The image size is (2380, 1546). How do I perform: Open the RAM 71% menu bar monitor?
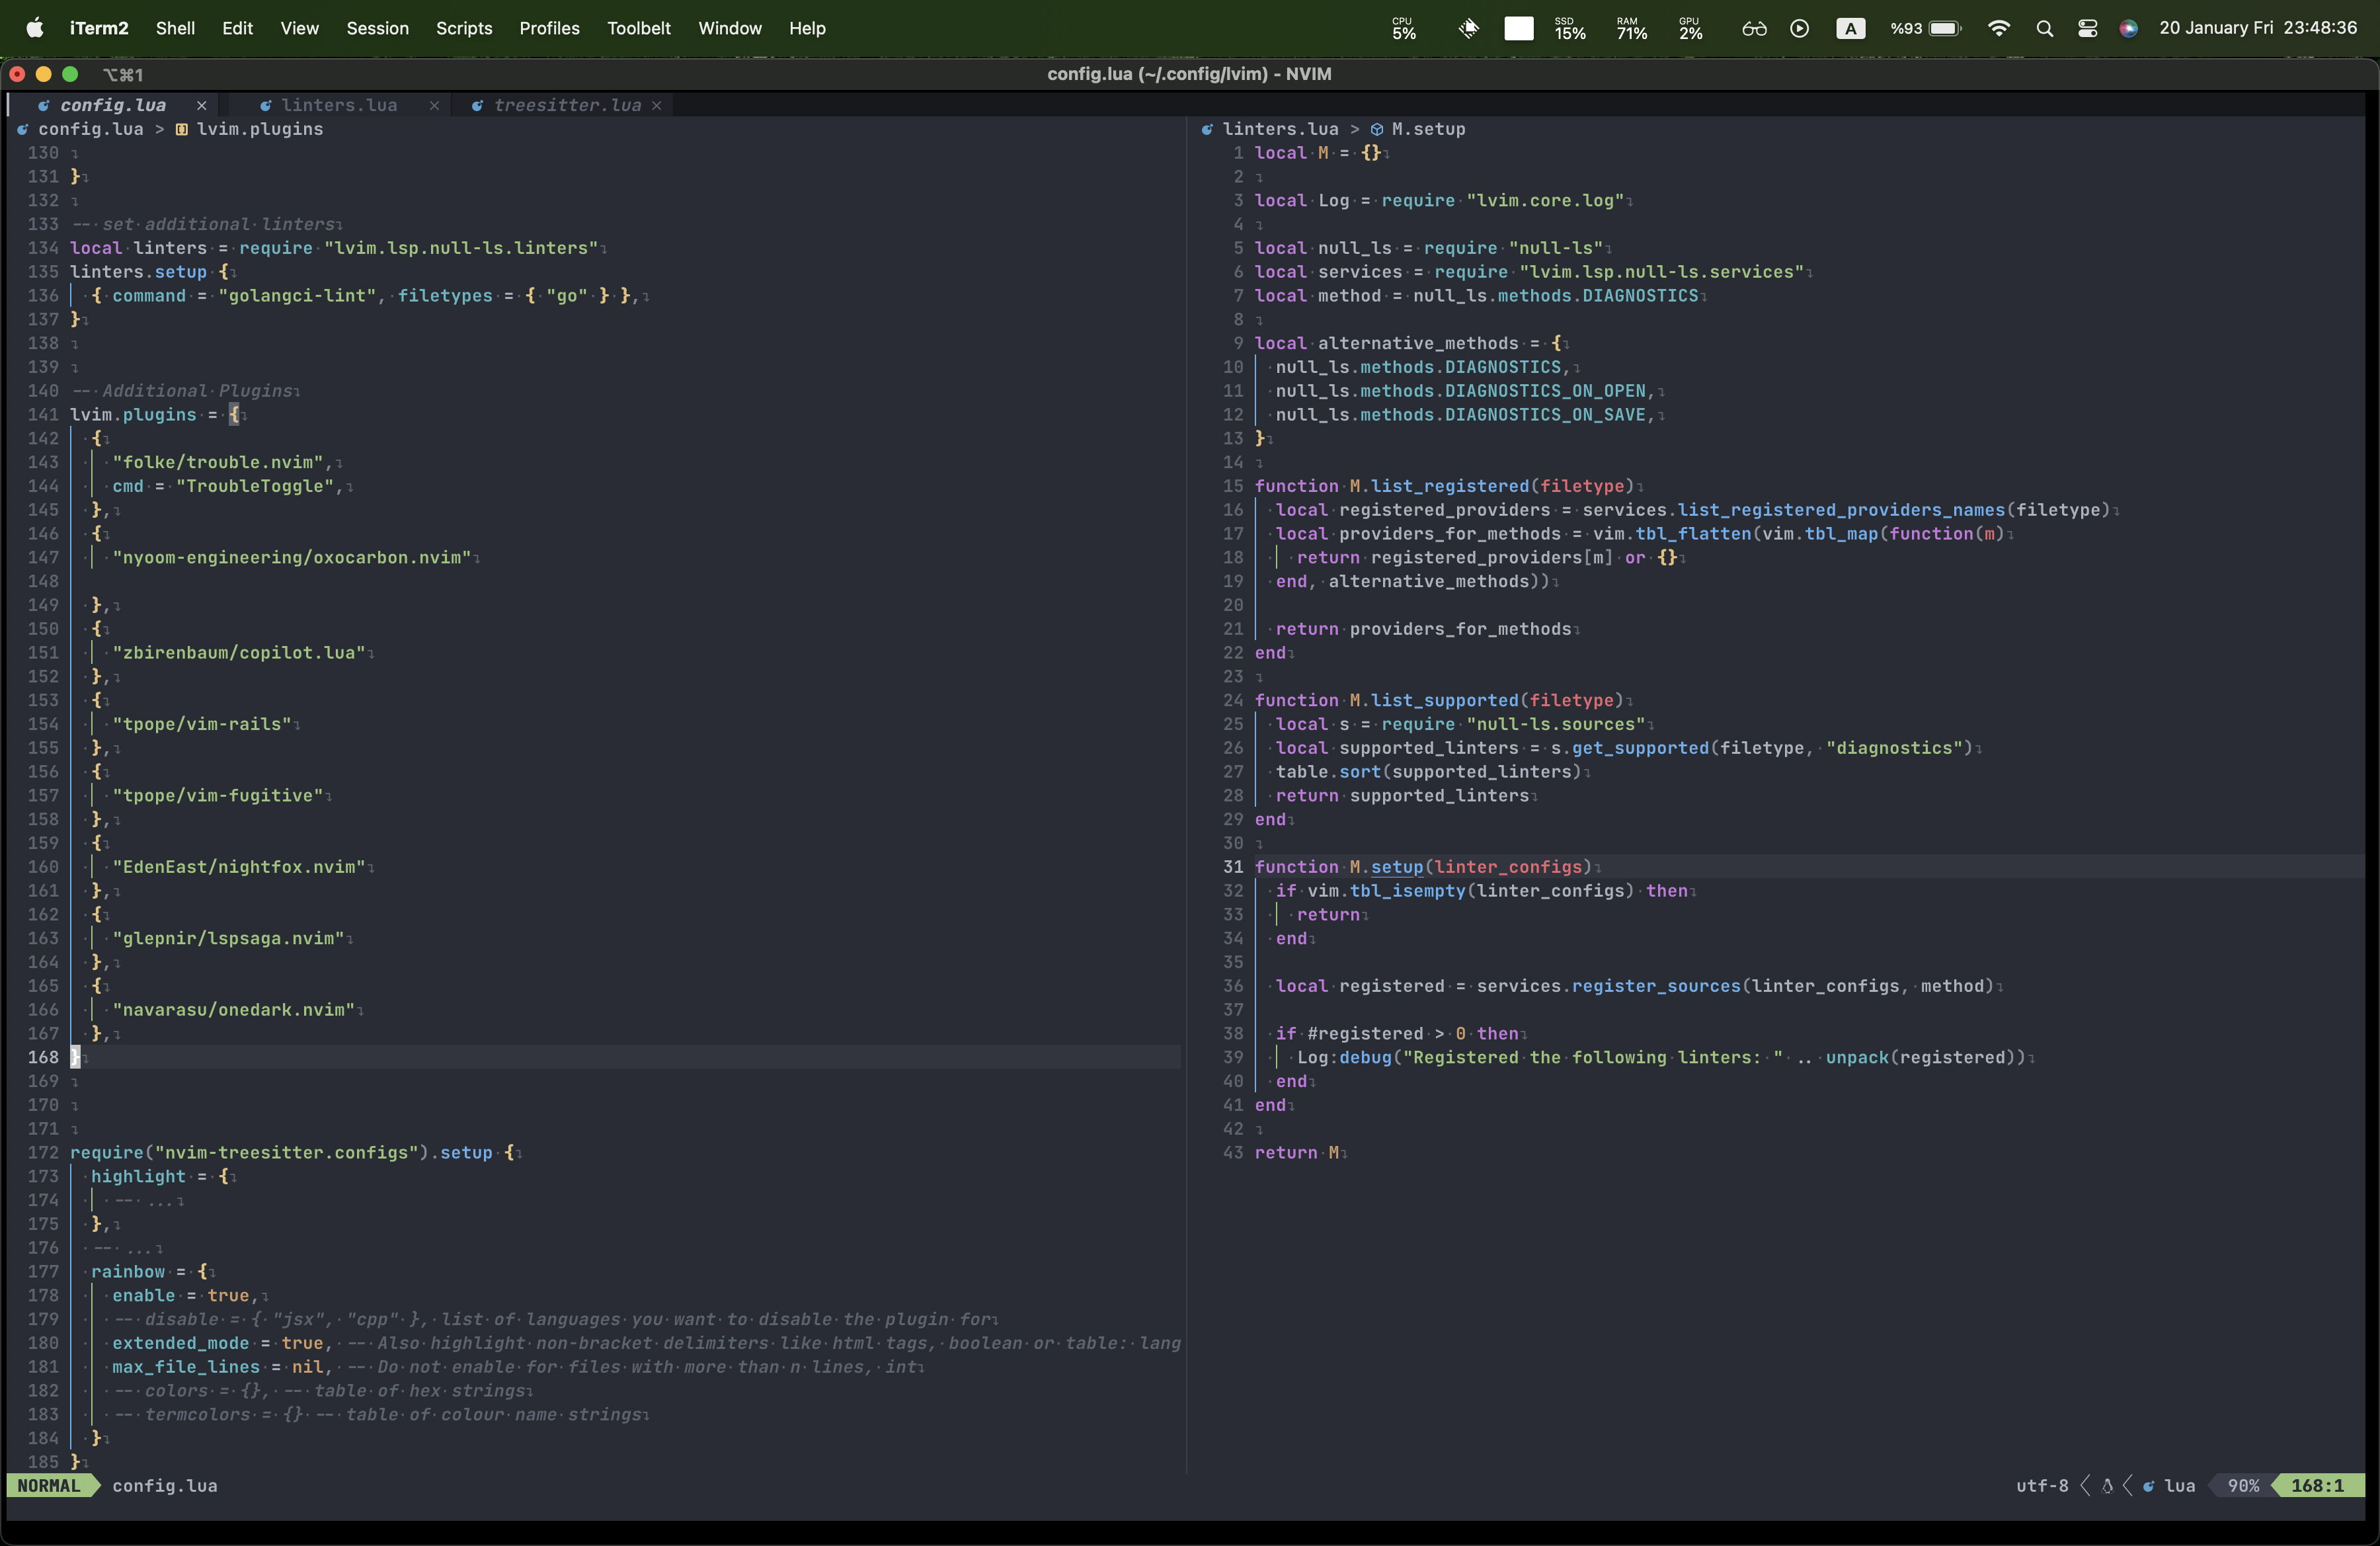1632,28
